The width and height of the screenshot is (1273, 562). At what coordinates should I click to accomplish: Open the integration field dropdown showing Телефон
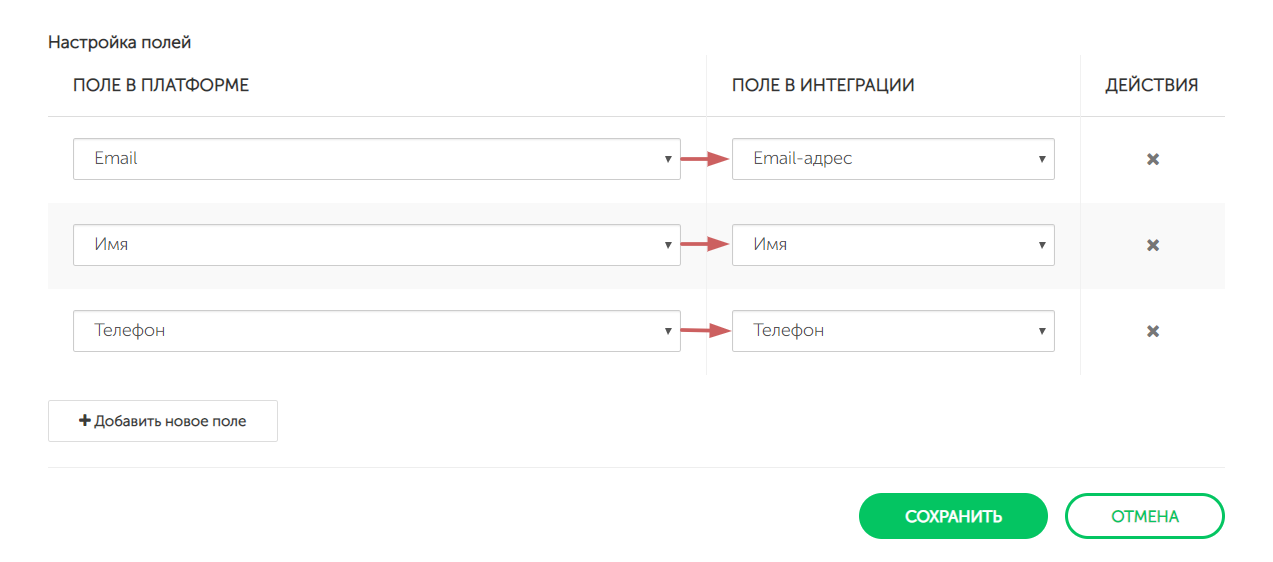892,331
